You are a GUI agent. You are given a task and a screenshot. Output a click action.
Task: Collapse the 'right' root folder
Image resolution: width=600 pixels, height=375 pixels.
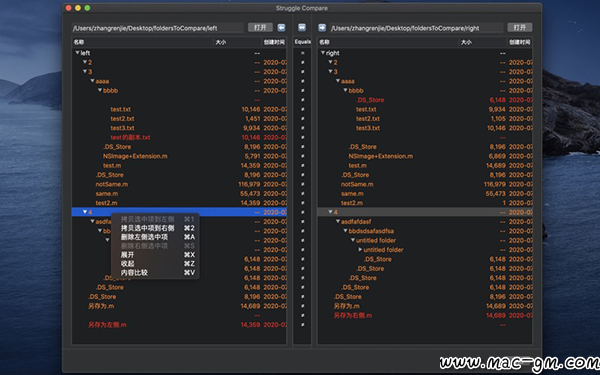click(x=323, y=53)
